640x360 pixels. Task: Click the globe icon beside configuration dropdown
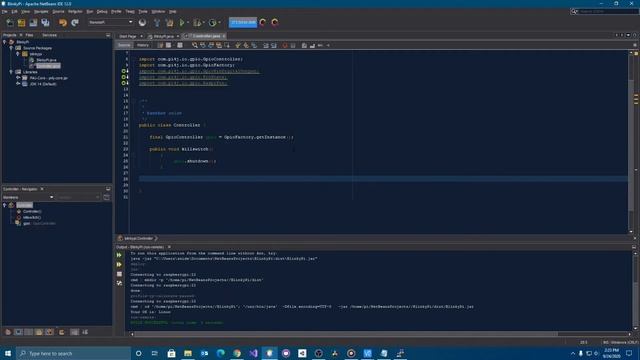point(142,23)
